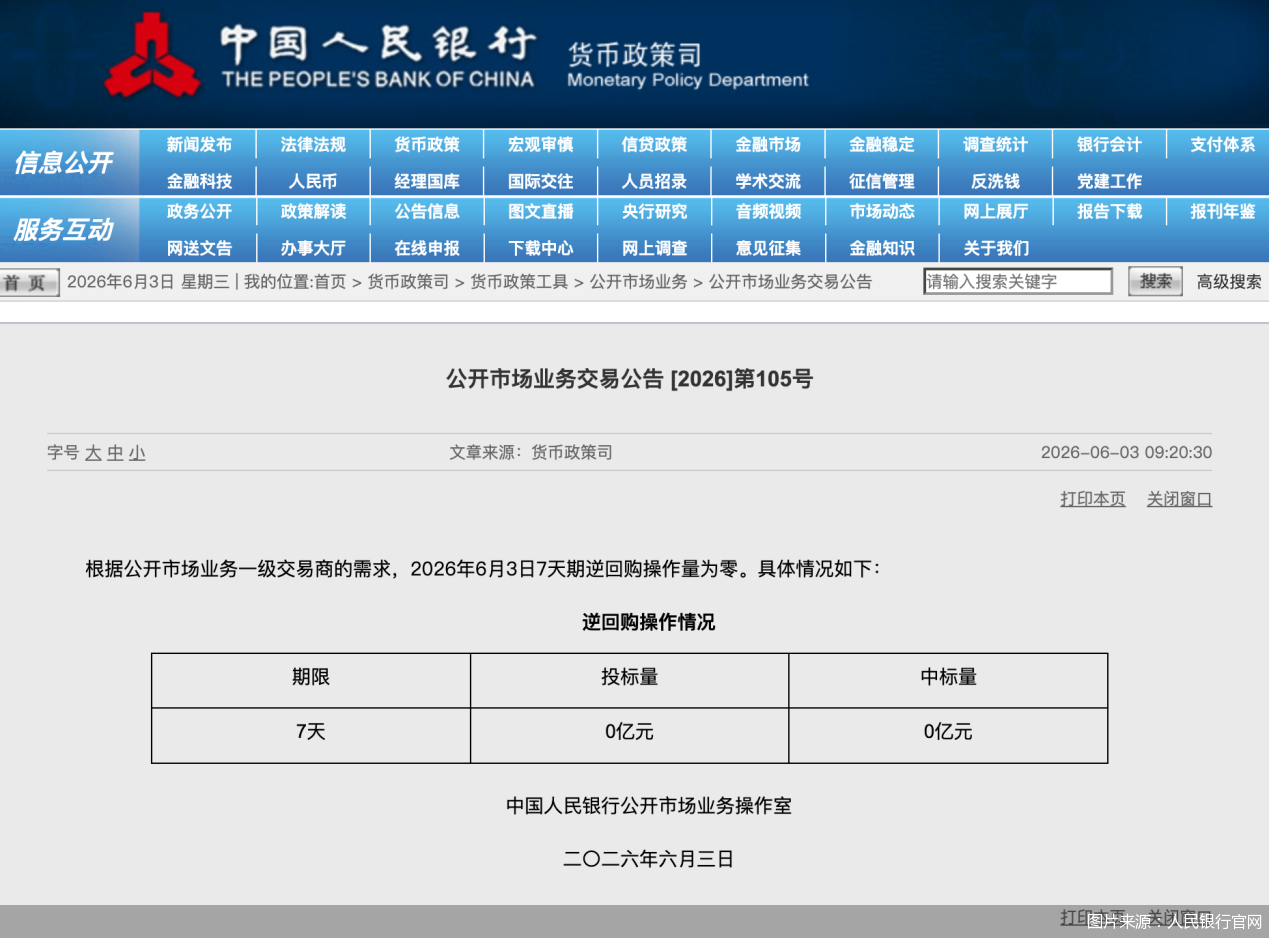Screen dimensions: 1269x938
Task: Open 政策解读 under 服务互动
Action: click(313, 212)
